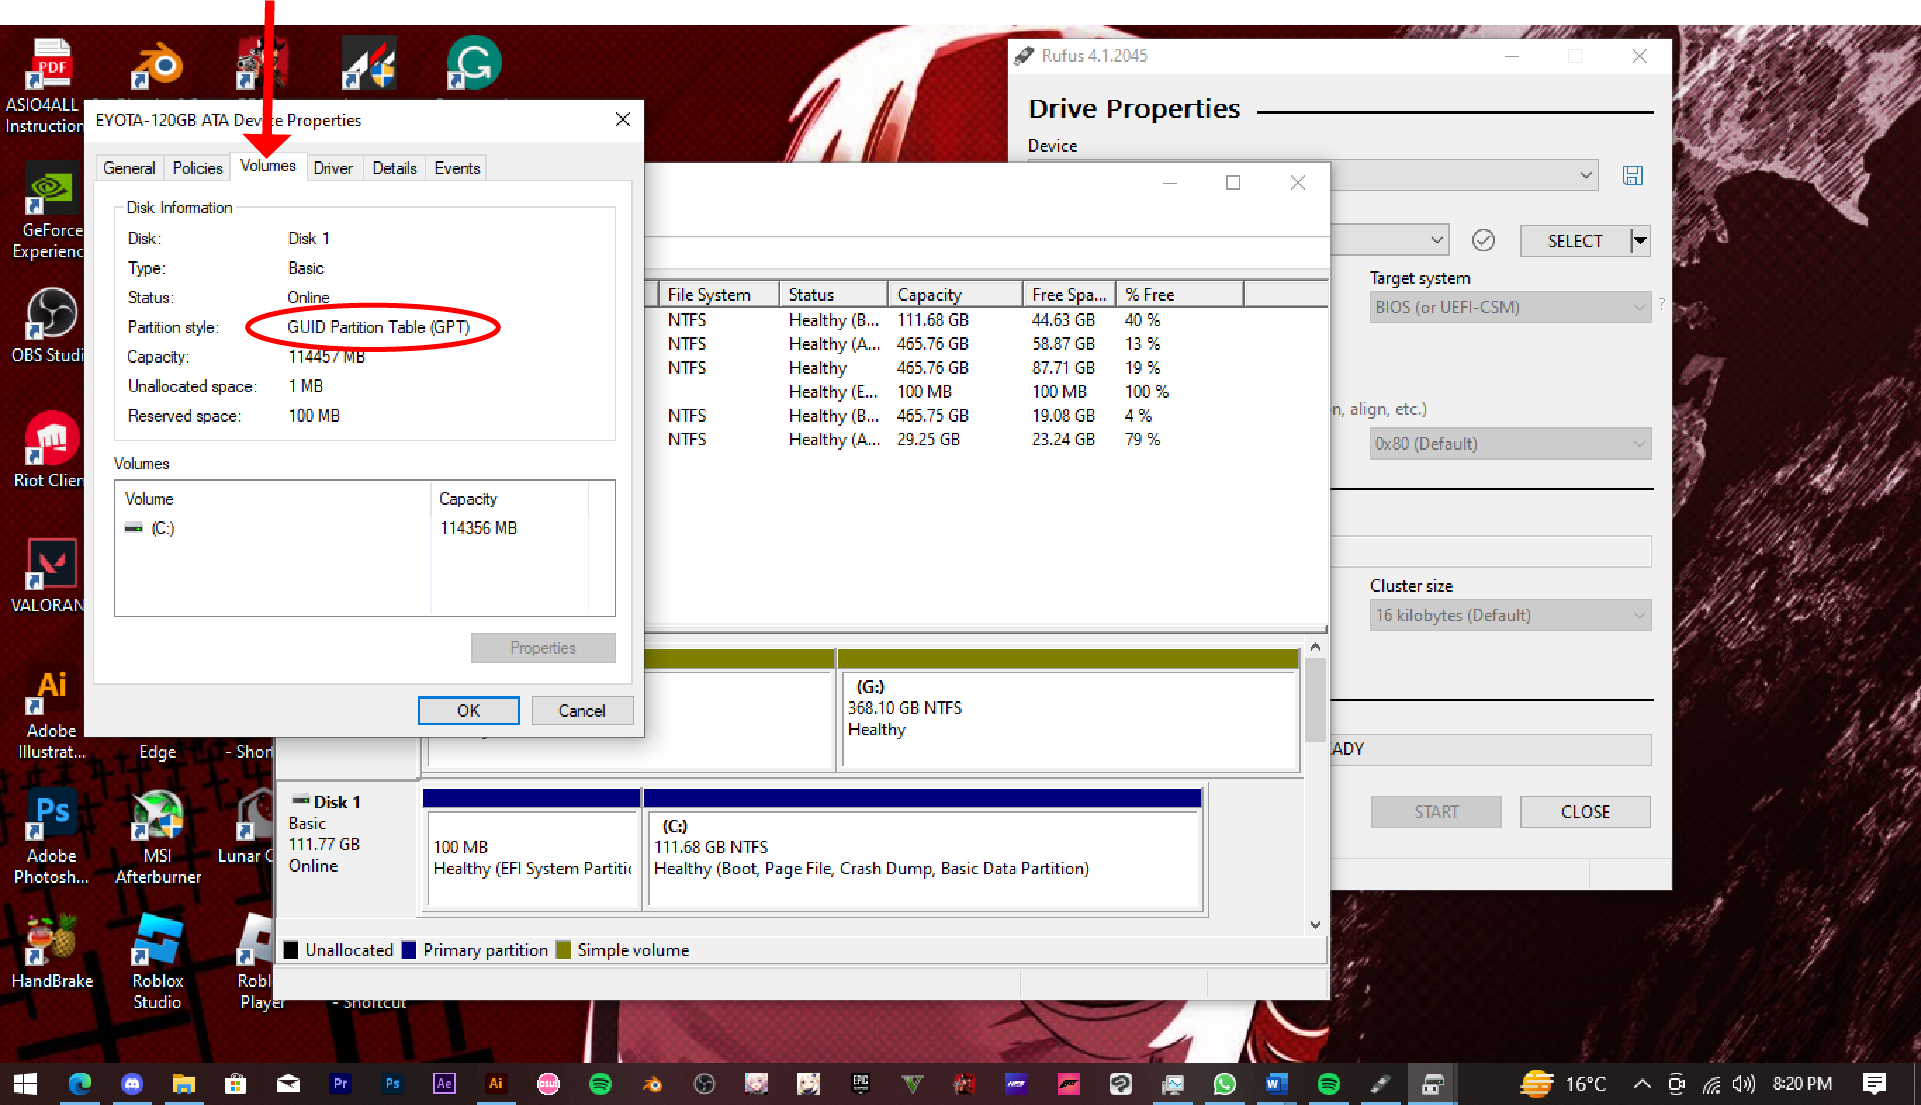This screenshot has height=1105, width=1921.
Task: Open WhatsApp from the taskbar
Action: 1224,1084
